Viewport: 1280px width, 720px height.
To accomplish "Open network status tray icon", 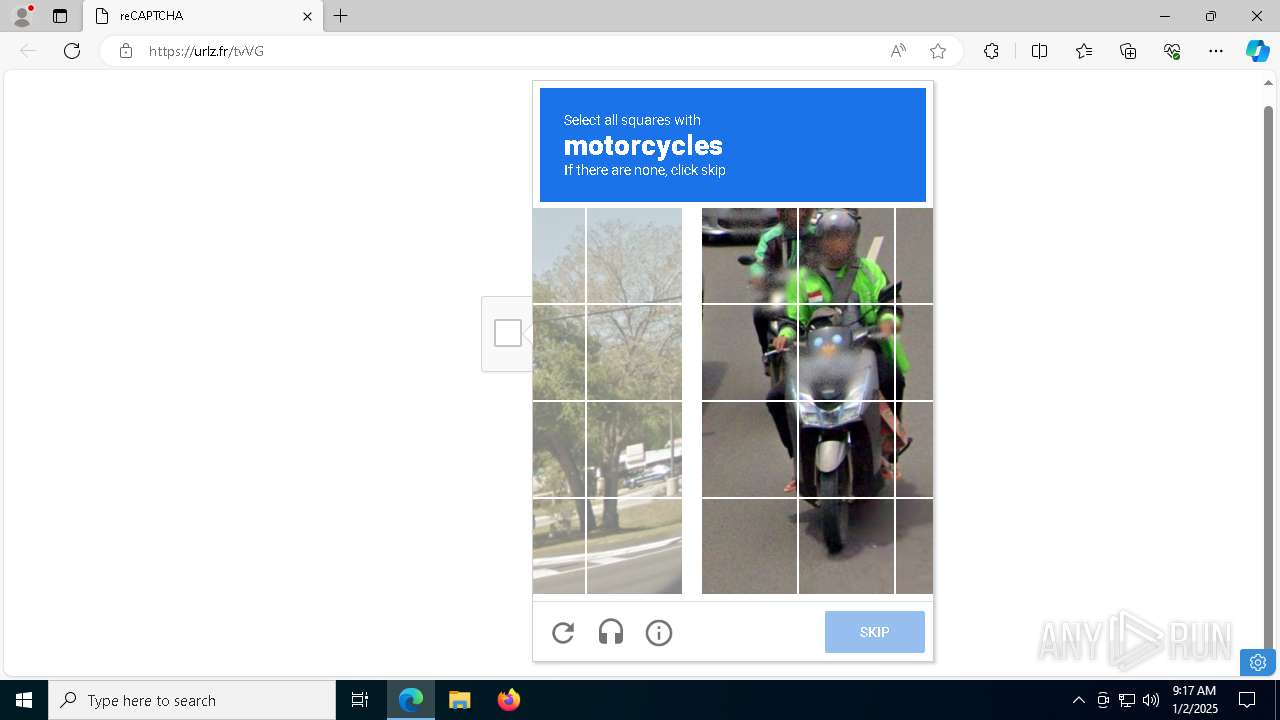I will click(1127, 700).
